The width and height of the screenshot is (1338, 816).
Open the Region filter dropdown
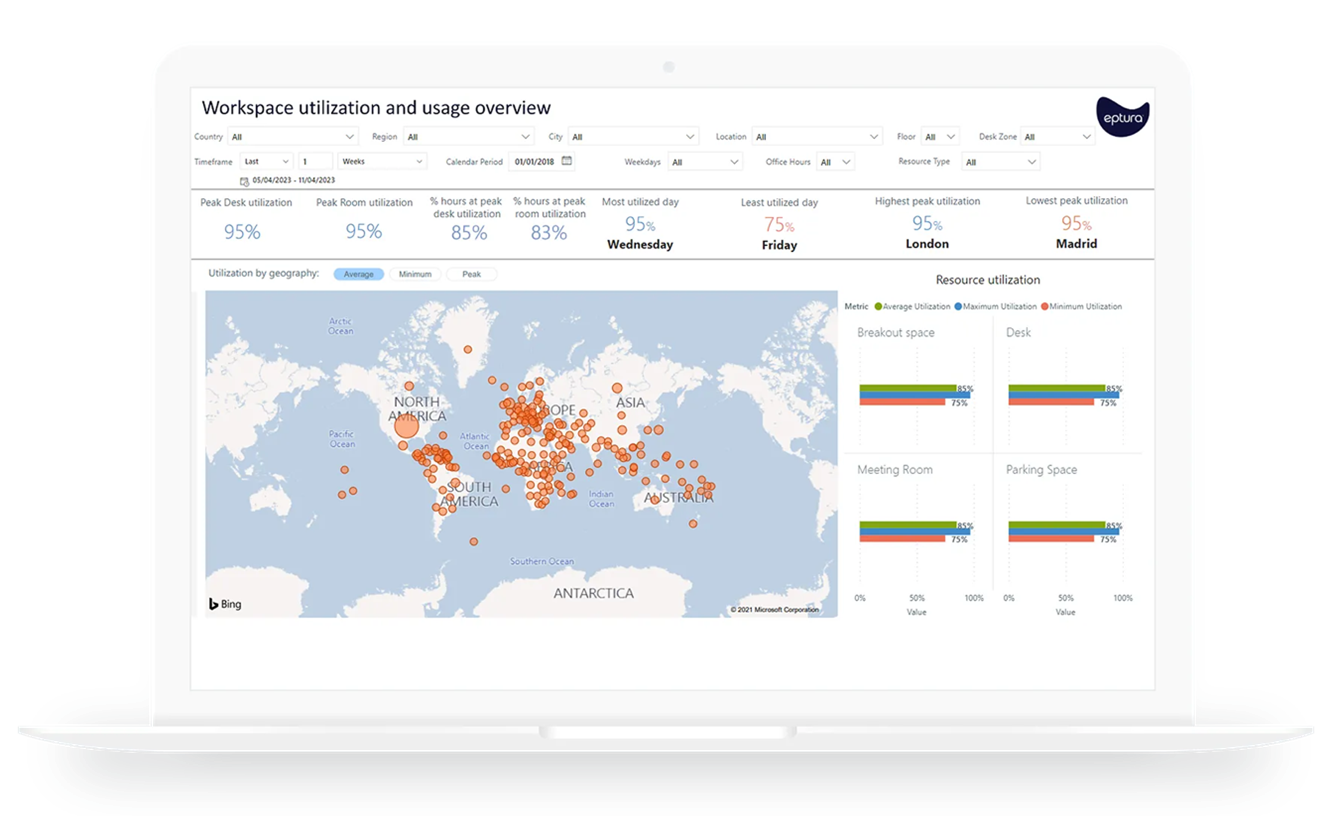point(468,137)
